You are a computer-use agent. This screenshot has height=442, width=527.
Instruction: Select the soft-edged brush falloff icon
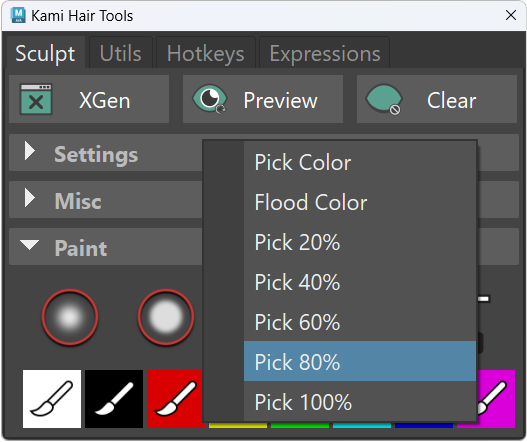coord(70,317)
